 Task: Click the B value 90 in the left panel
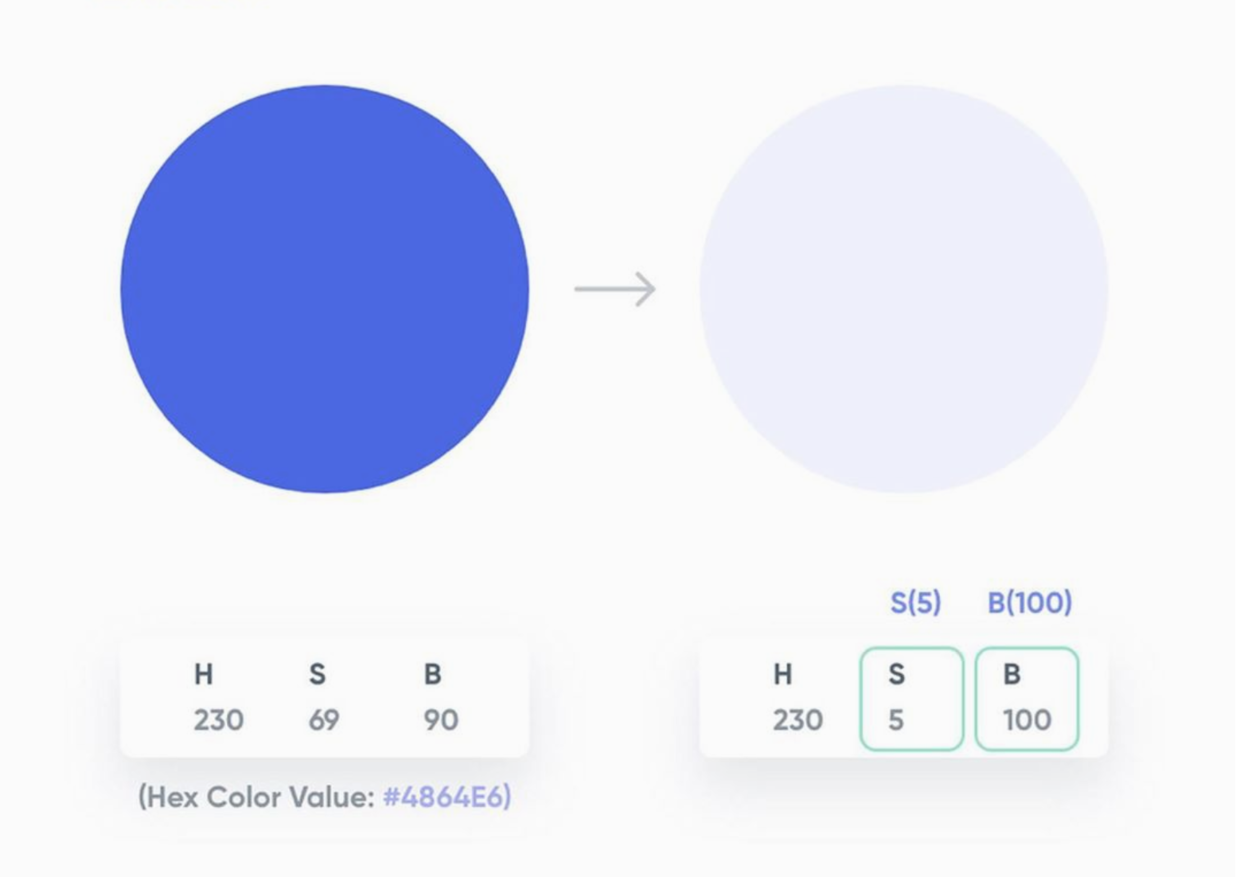441,720
